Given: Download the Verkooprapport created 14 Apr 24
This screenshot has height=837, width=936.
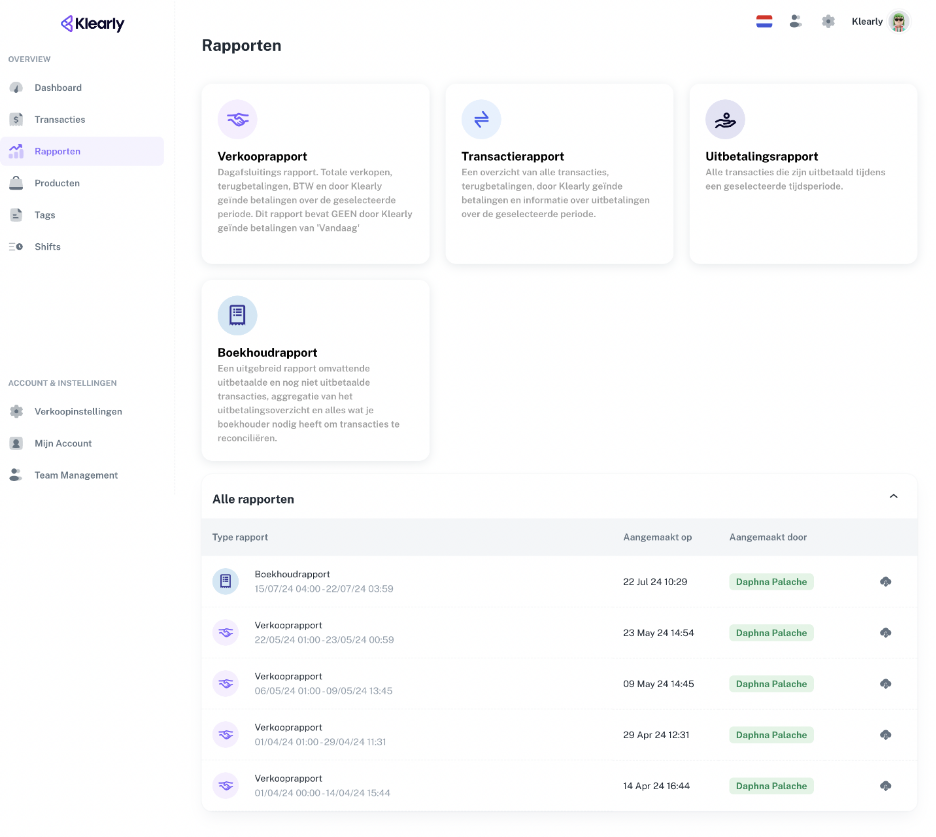Looking at the screenshot, I should (885, 786).
